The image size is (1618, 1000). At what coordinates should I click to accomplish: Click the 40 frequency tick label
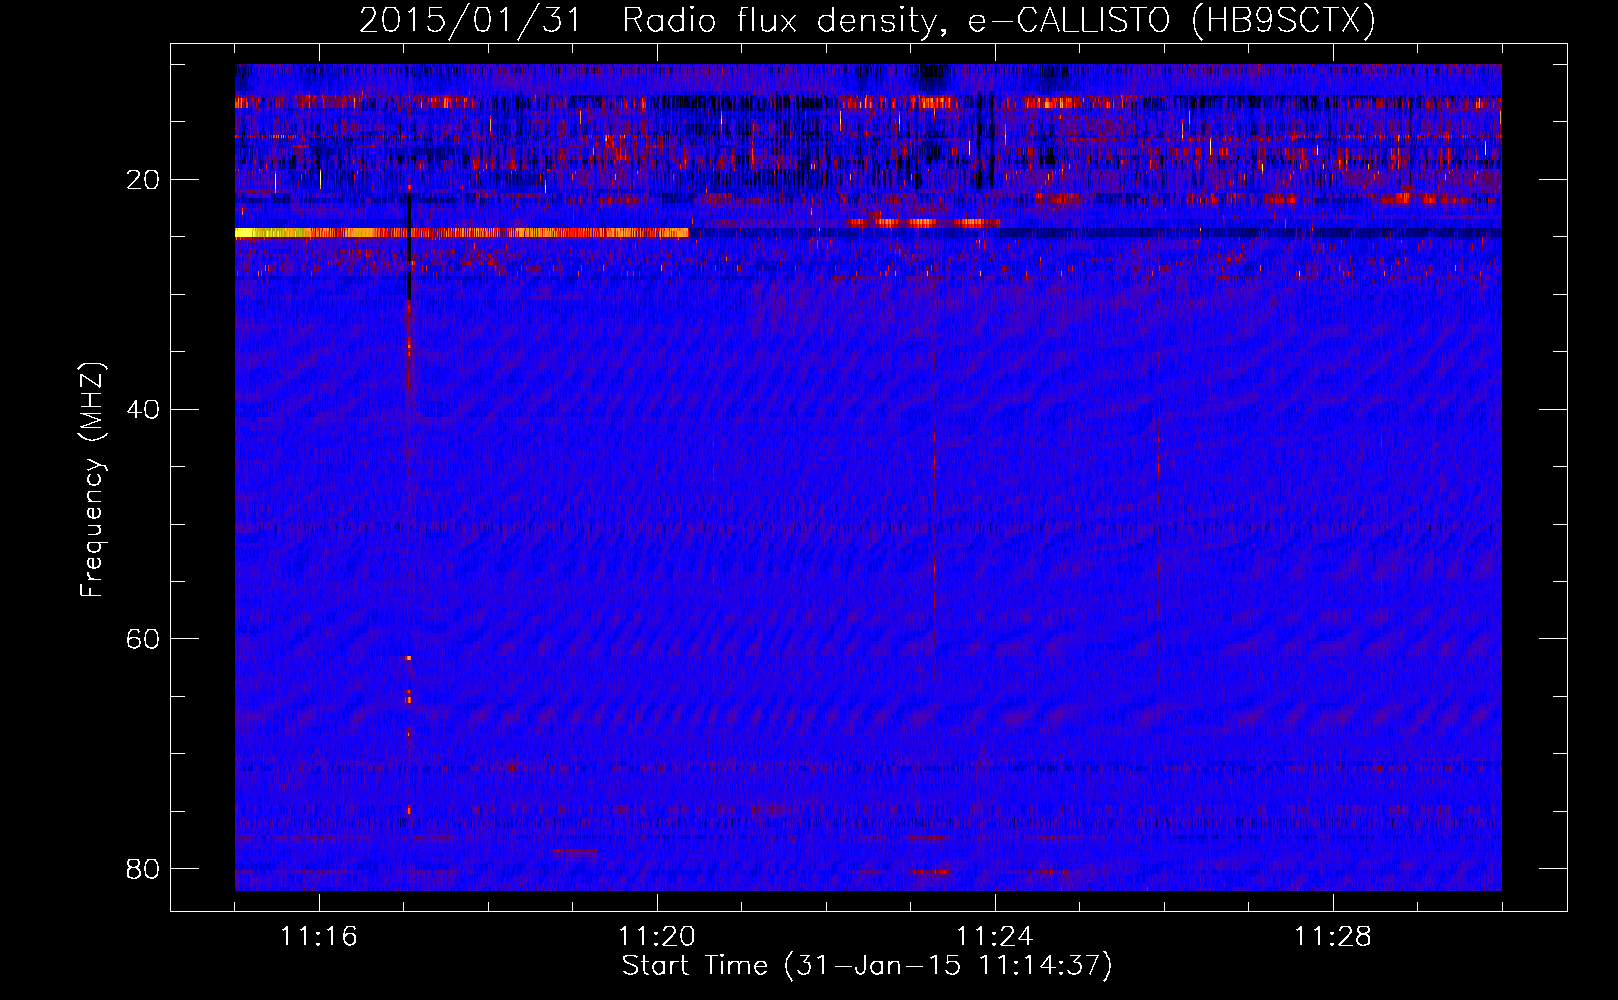pos(143,409)
